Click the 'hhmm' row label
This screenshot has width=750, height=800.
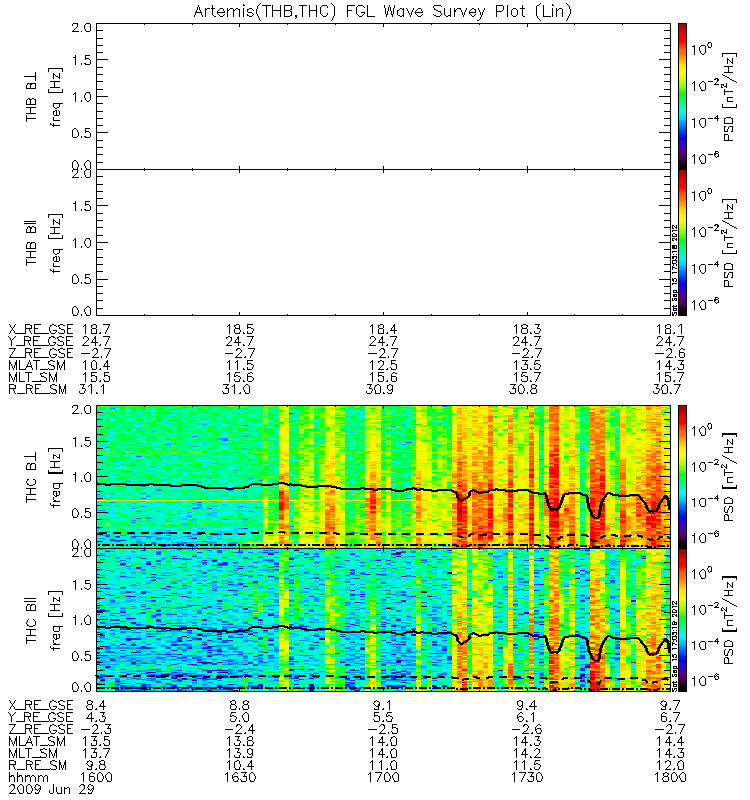29,778
